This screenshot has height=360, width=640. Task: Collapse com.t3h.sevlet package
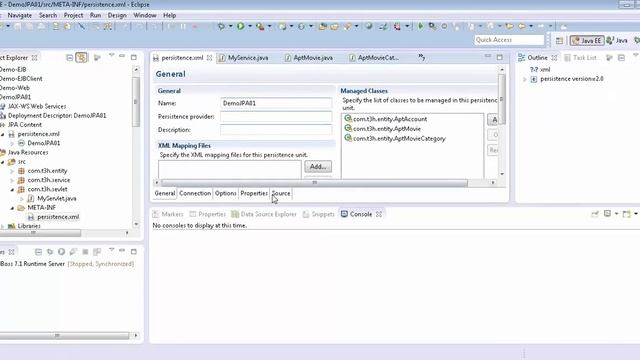tap(12, 189)
